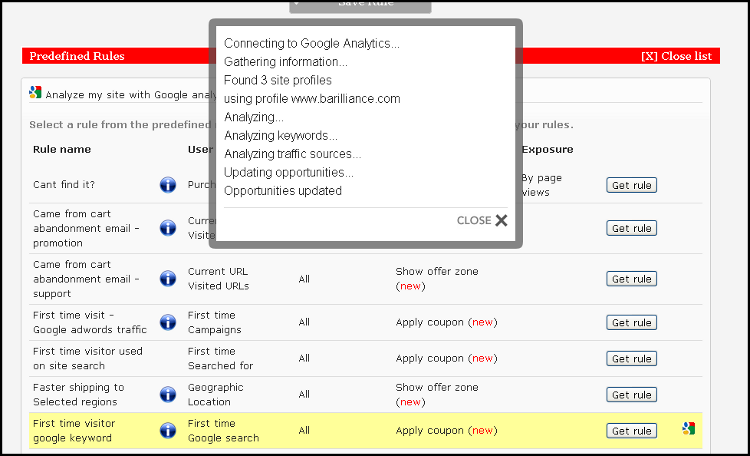The width and height of the screenshot is (750, 456).
Task: Click 'using profile www.barilliance.com' line
Action: tap(312, 99)
